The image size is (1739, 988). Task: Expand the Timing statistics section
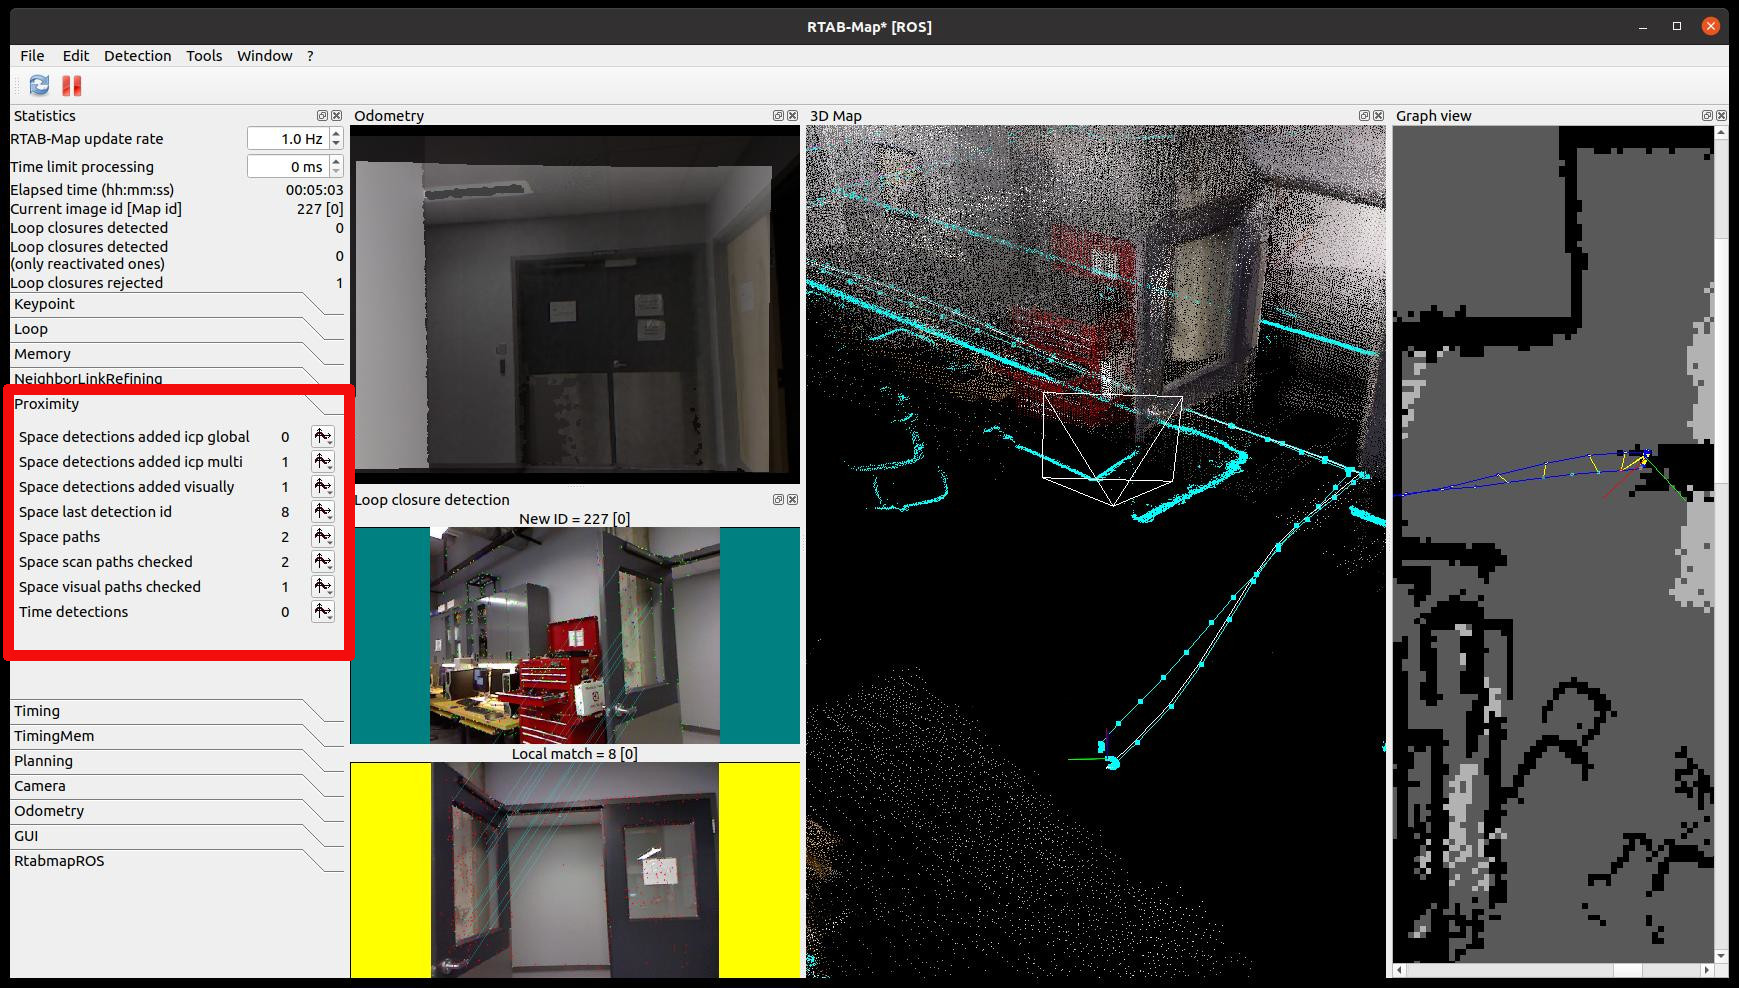(x=37, y=711)
